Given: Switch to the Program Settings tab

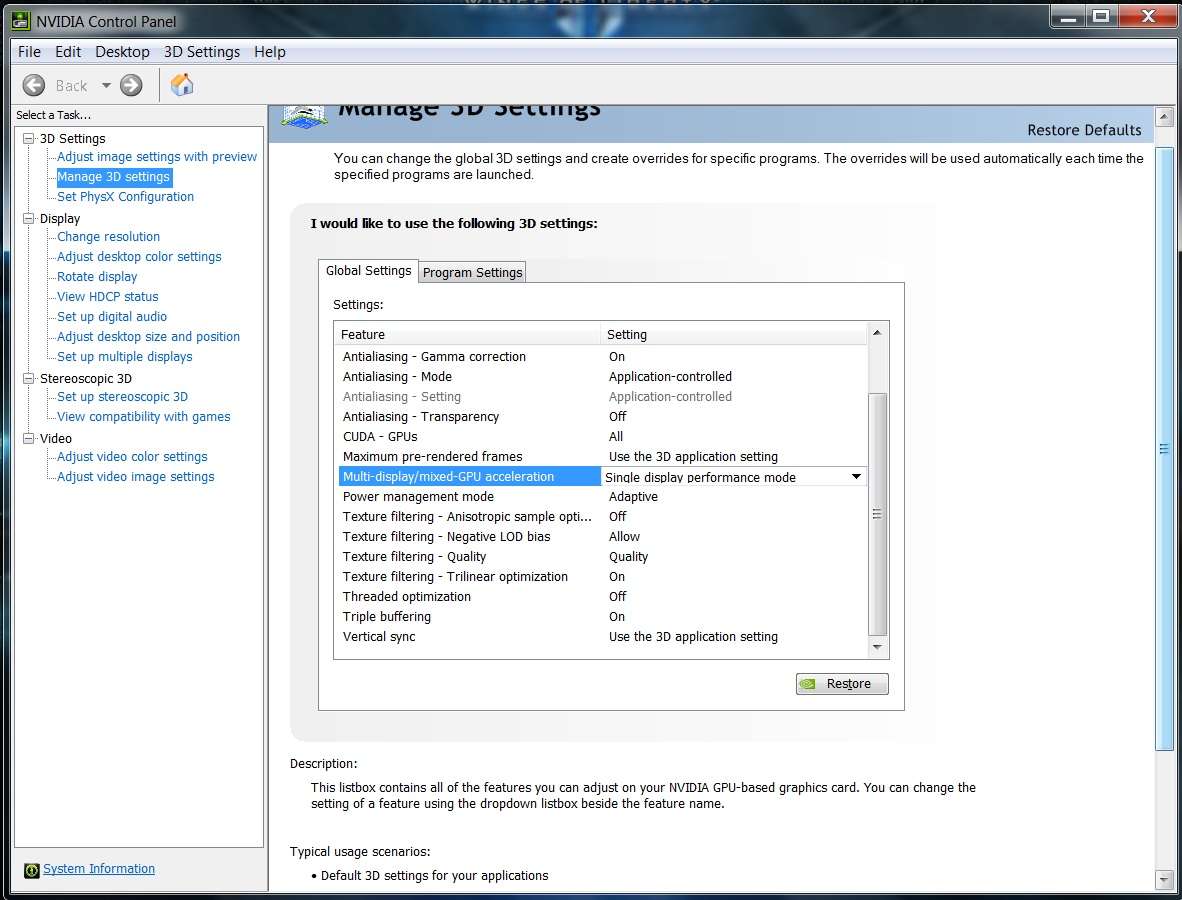Looking at the screenshot, I should [x=473, y=272].
